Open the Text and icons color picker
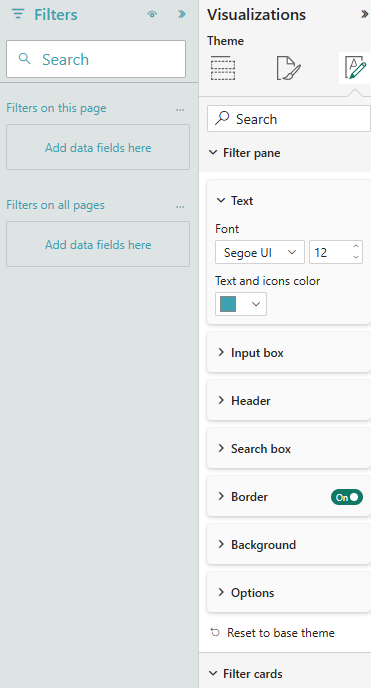 click(241, 304)
